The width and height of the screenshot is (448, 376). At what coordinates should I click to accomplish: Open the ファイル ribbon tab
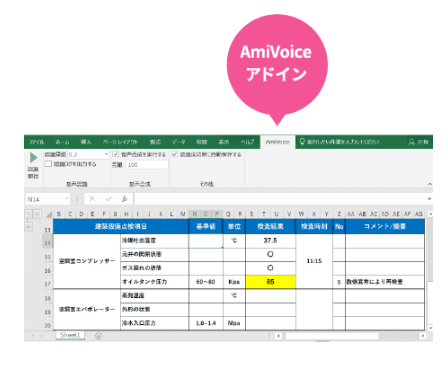(x=36, y=142)
